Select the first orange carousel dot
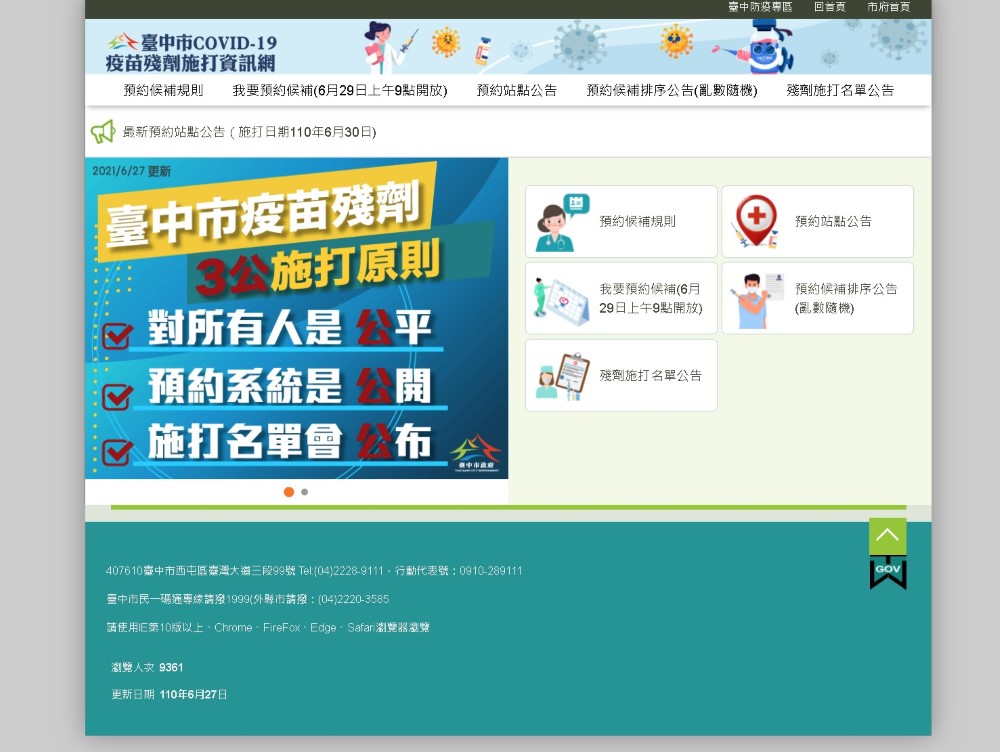The image size is (1000, 752). pos(289,492)
